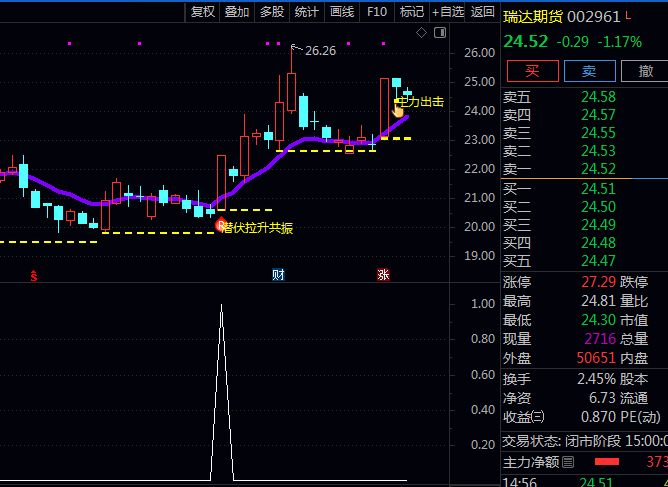Viewport: 668px width, 487px height.
Task: Click 最低 value 24.30
Action: coord(598,320)
